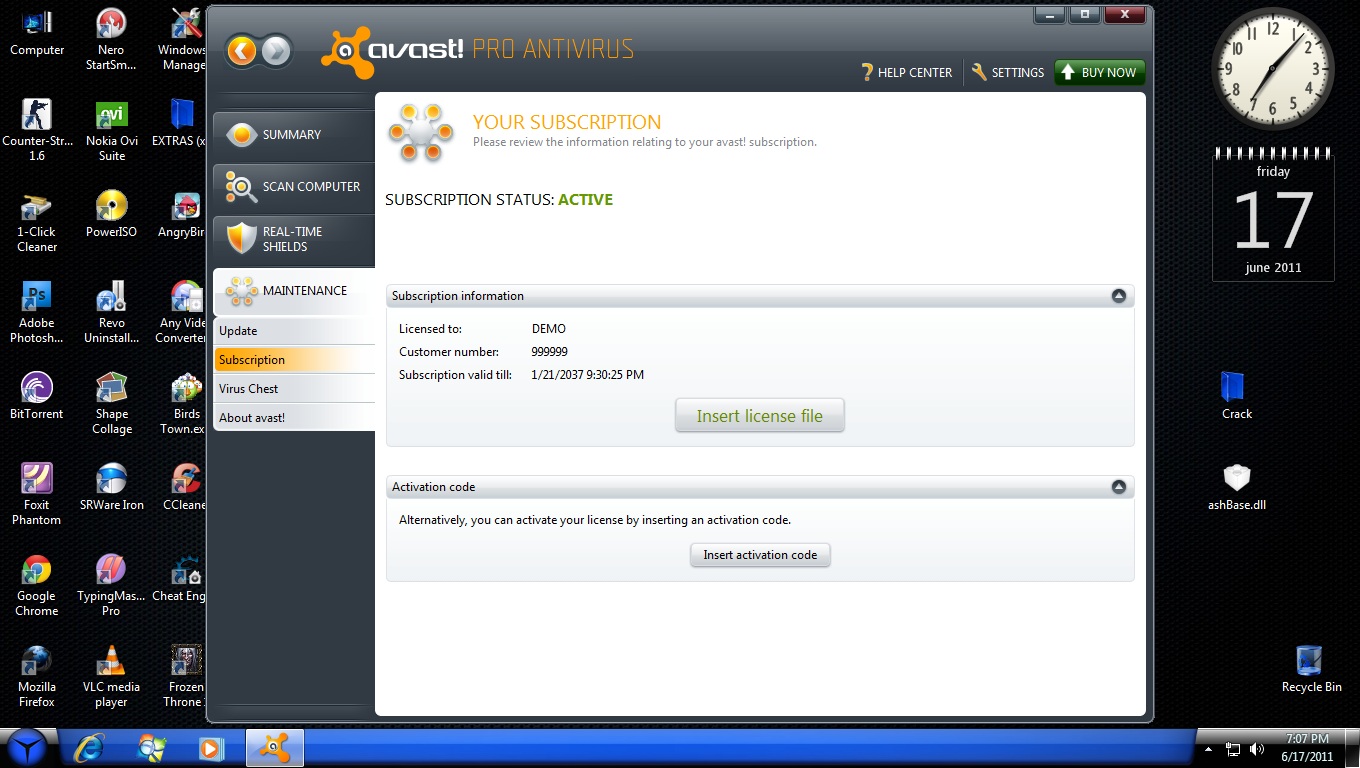
Task: Open TypingMaster Pro desktop icon
Action: 111,585
